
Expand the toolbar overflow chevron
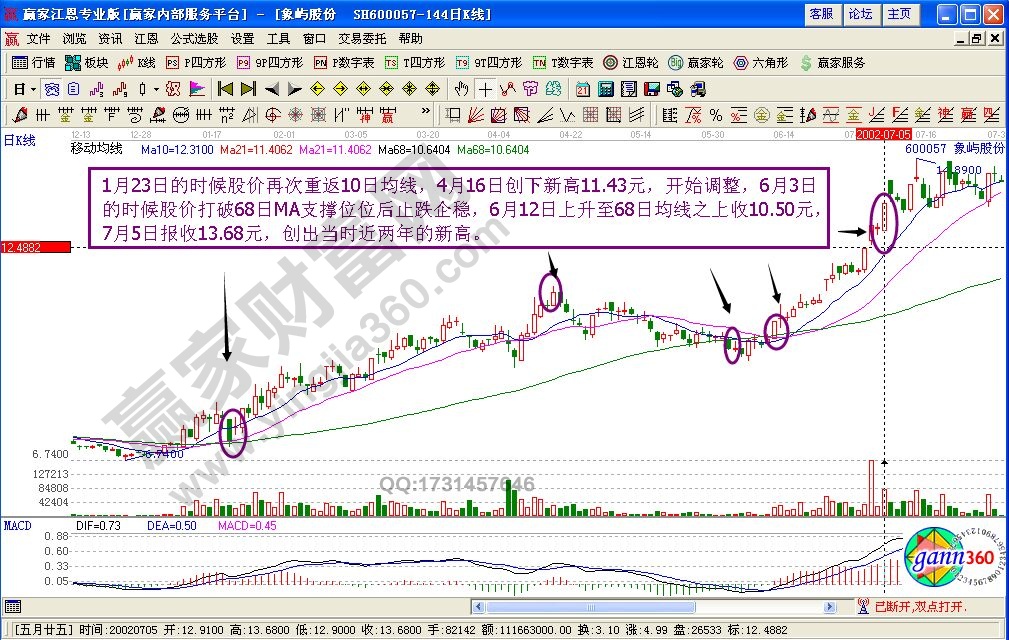[x=426, y=112]
